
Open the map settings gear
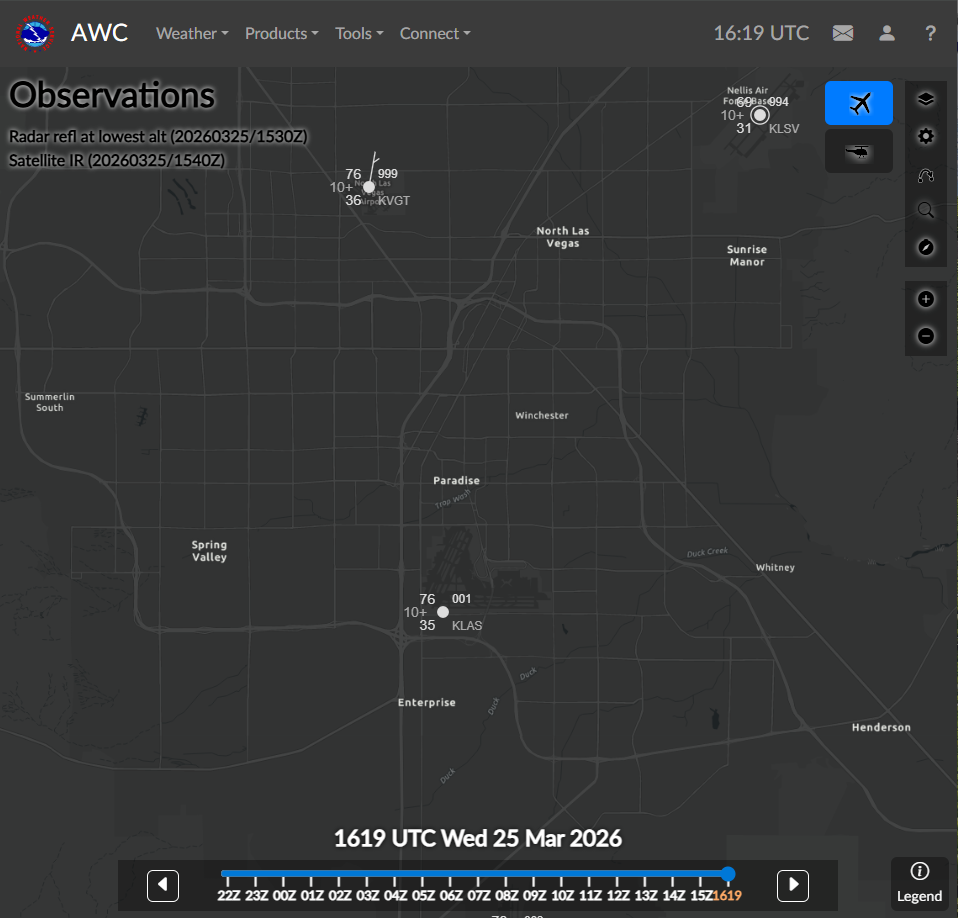point(926,136)
